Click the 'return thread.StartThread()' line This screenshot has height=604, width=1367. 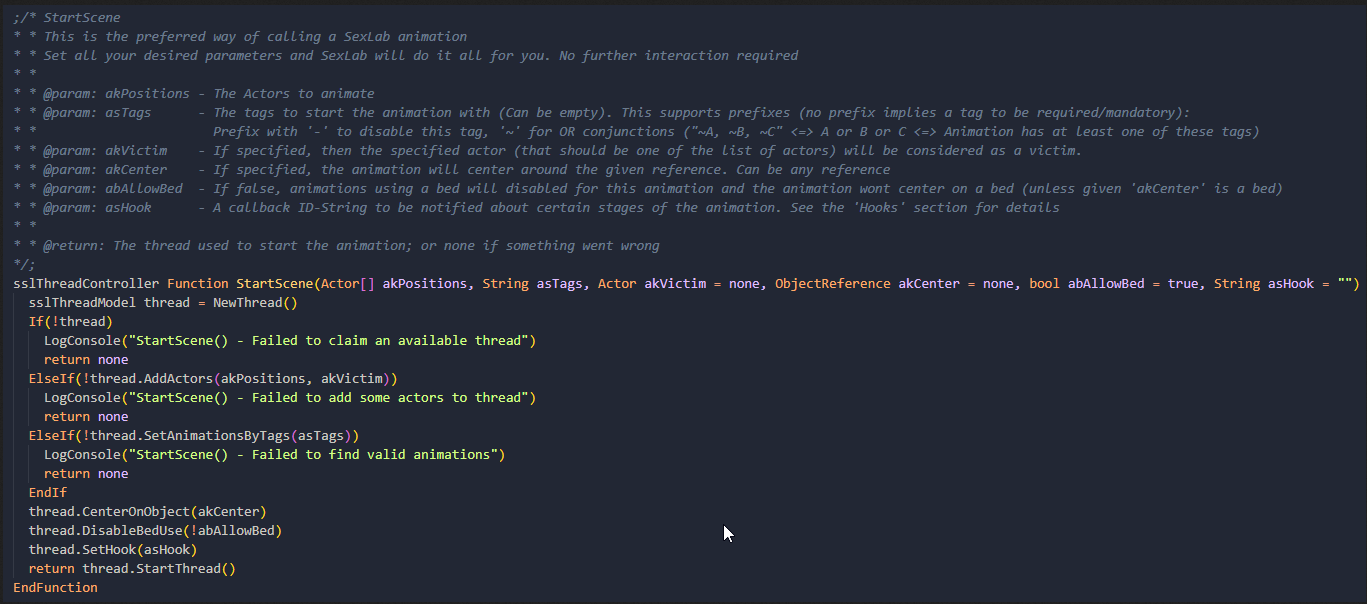[x=132, y=569]
